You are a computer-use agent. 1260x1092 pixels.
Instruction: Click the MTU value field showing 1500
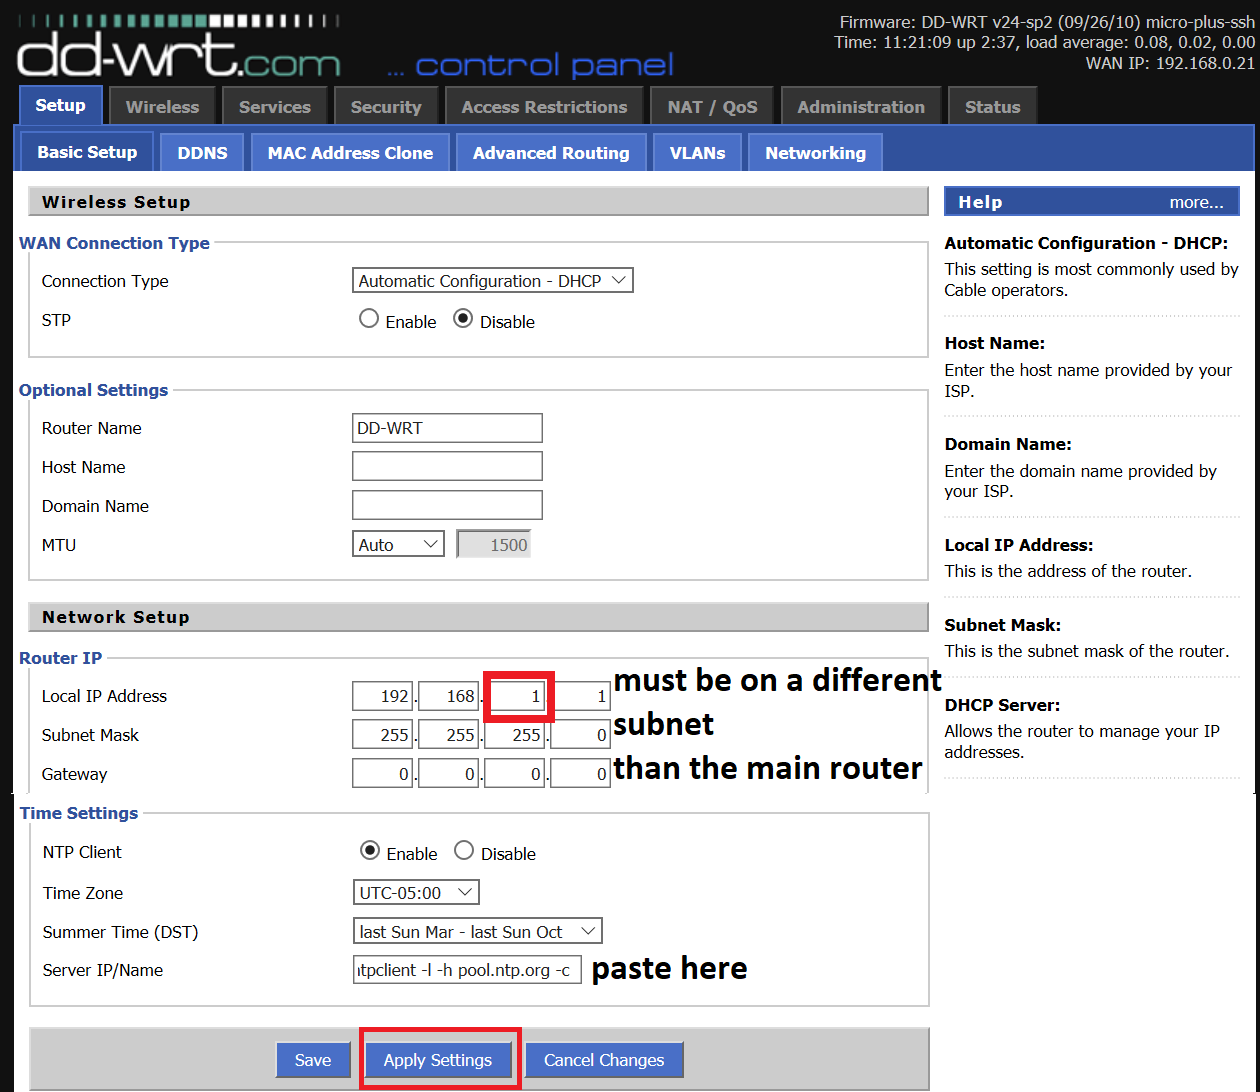[x=494, y=544]
